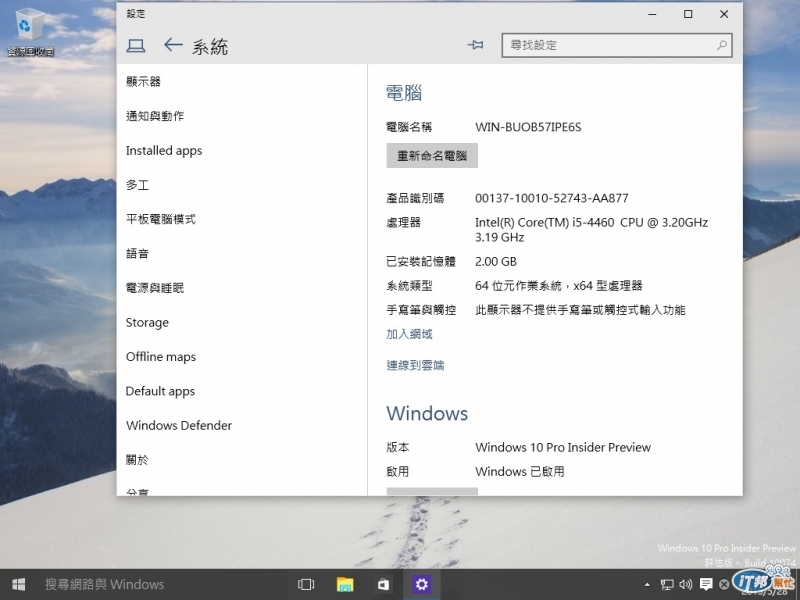Open the network tray icon
This screenshot has height=600, width=800.
coord(667,585)
